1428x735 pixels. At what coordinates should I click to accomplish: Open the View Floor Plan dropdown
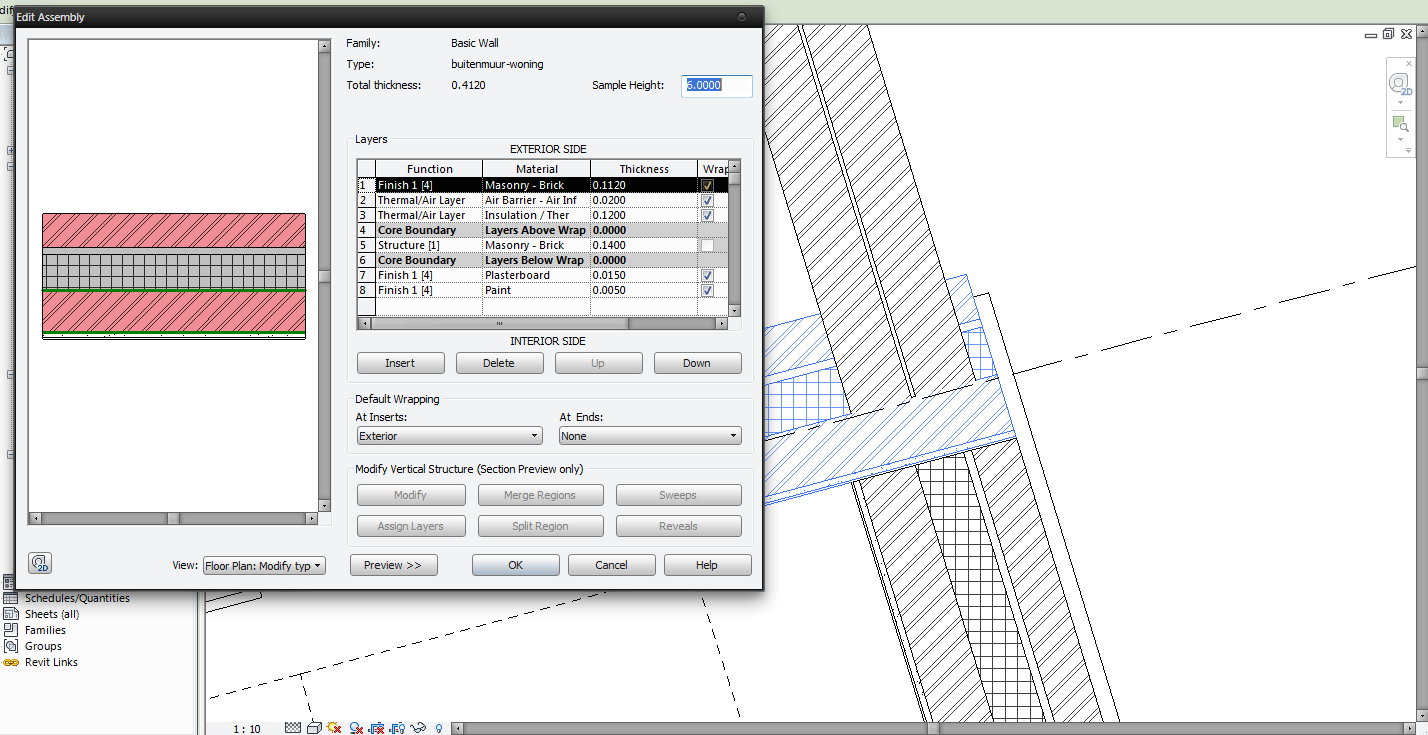click(264, 566)
